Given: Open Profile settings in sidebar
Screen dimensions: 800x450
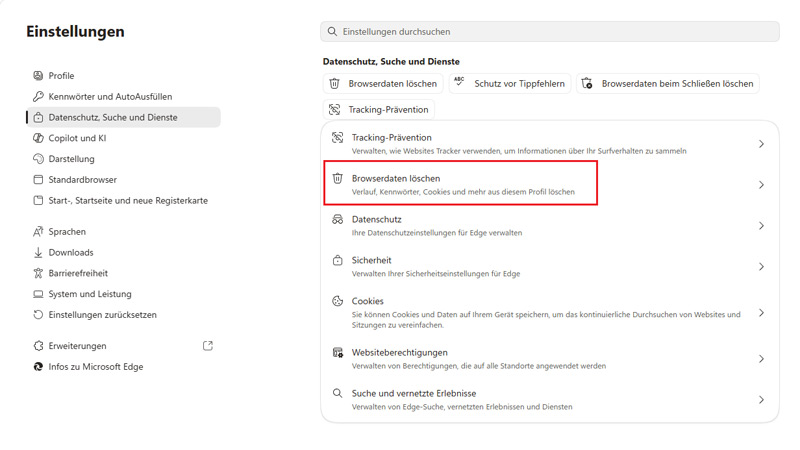Looking at the screenshot, I should pyautogui.click(x=123, y=76).
